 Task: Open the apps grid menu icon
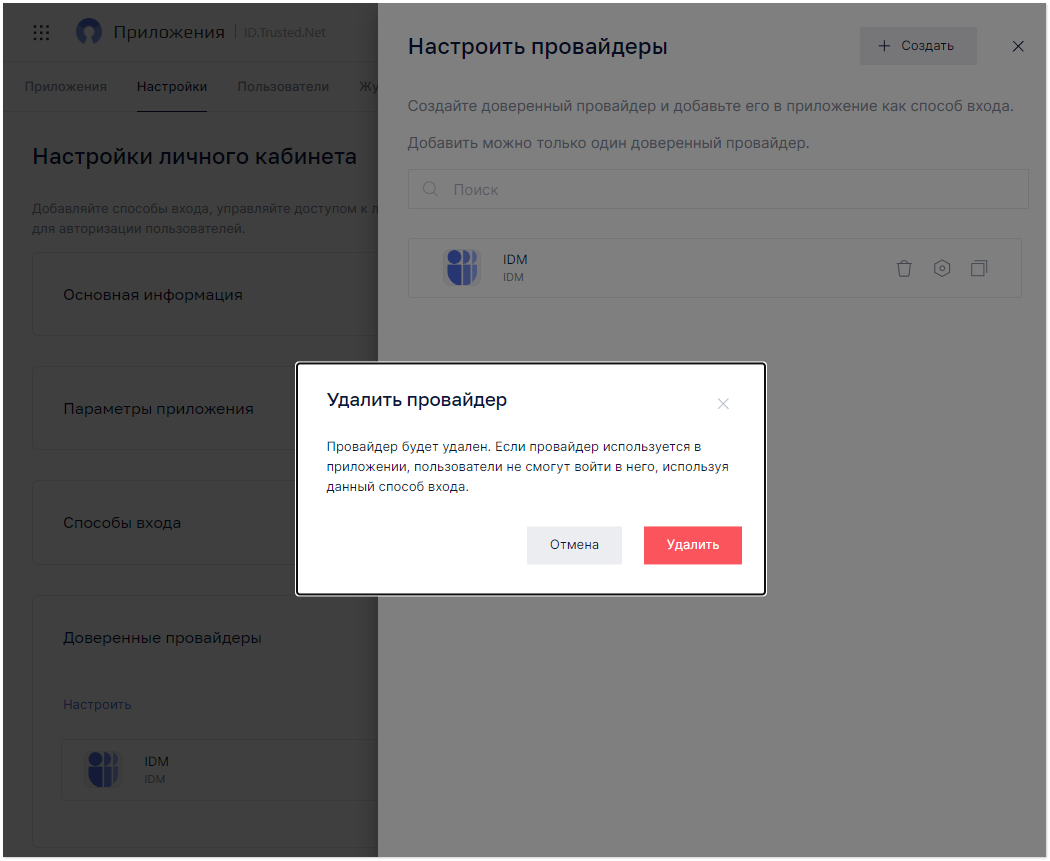42,32
